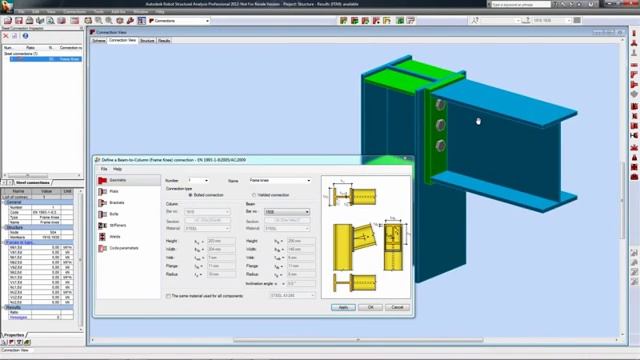Click the horizontal scrollbar under the 3D view

[x=358, y=340]
